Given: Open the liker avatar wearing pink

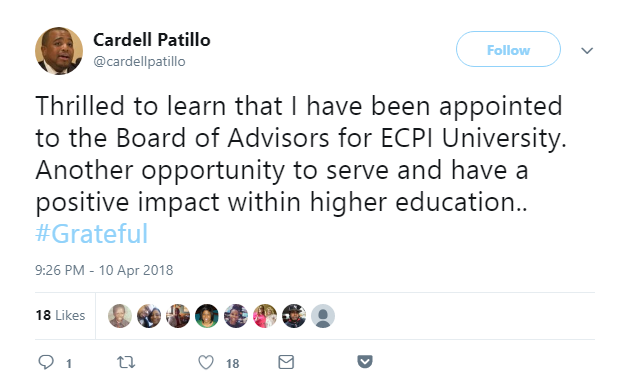Looking at the screenshot, I should click(x=265, y=316).
